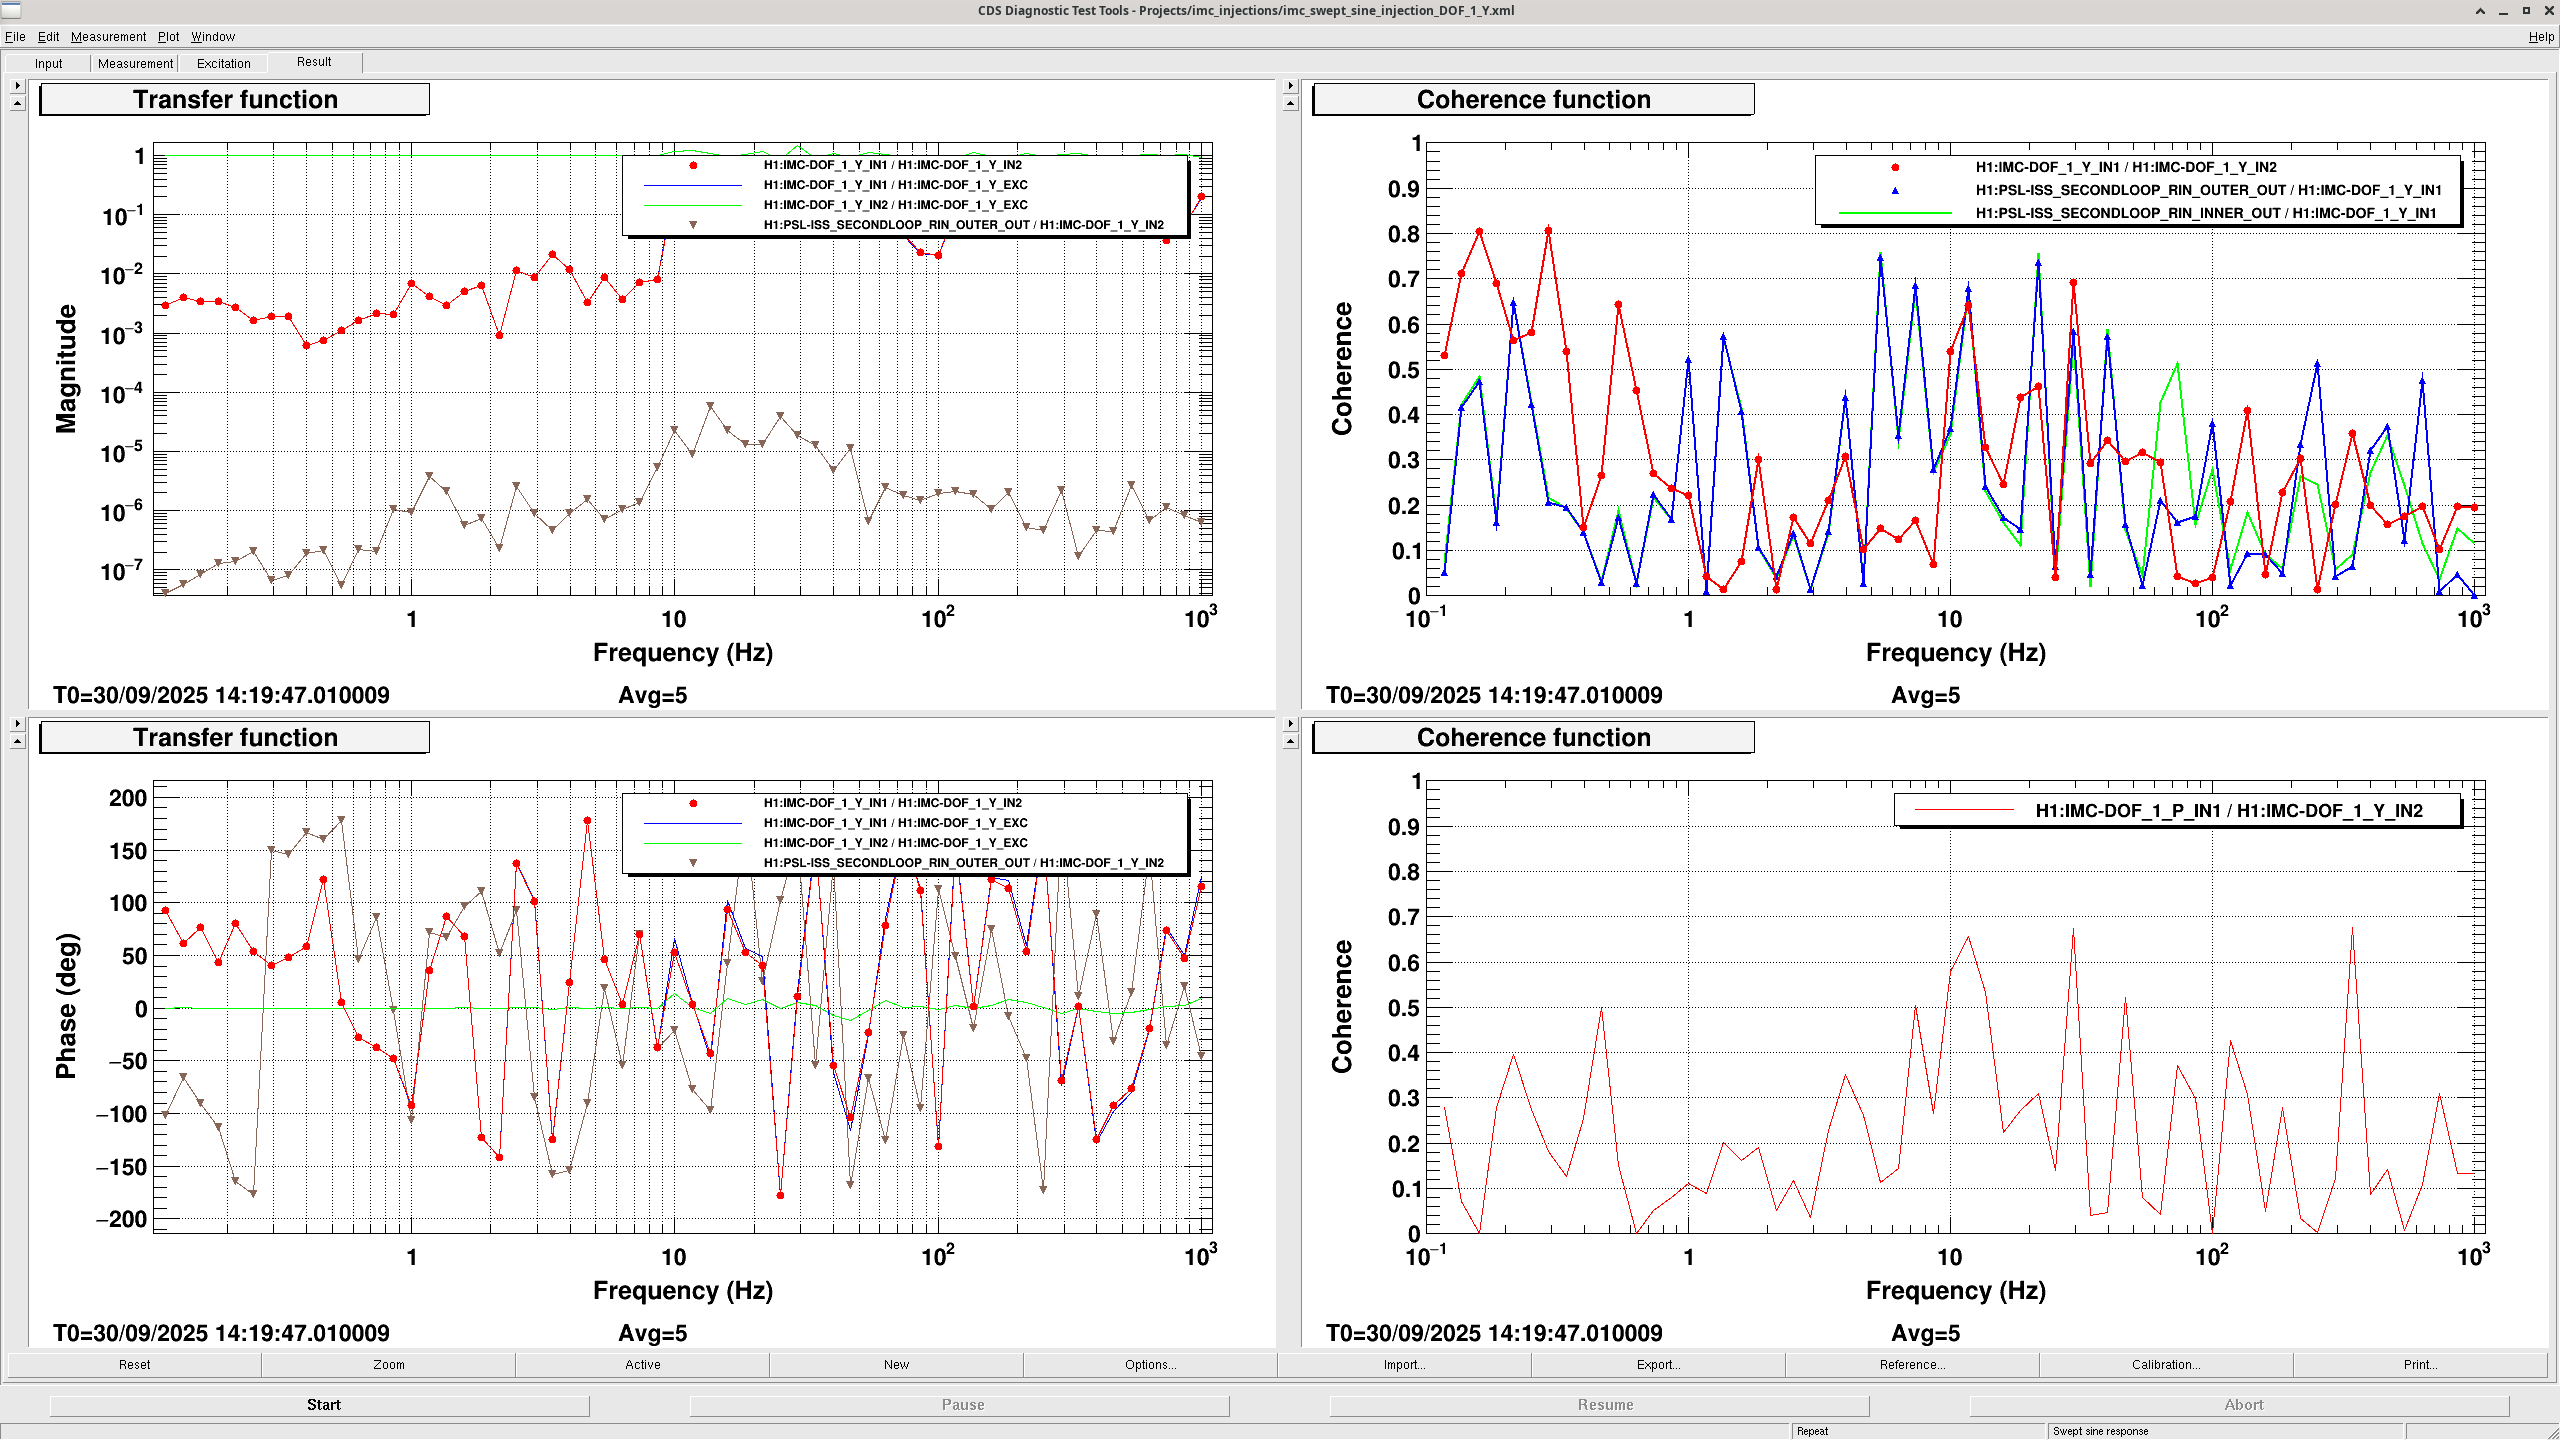Click the Reference... button
The height and width of the screenshot is (1440, 2560).
[x=1911, y=1365]
